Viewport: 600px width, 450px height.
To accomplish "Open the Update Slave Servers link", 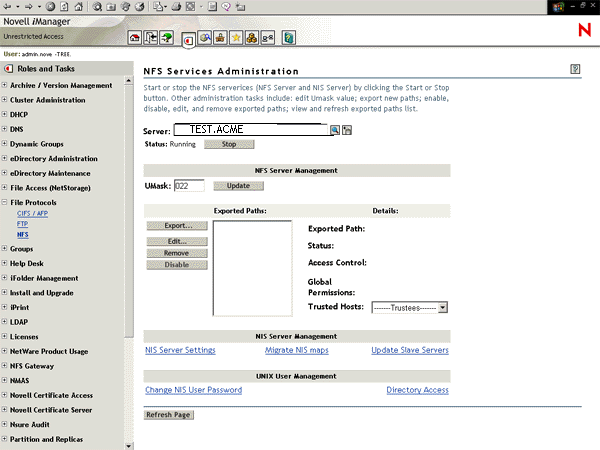I will tap(410, 350).
